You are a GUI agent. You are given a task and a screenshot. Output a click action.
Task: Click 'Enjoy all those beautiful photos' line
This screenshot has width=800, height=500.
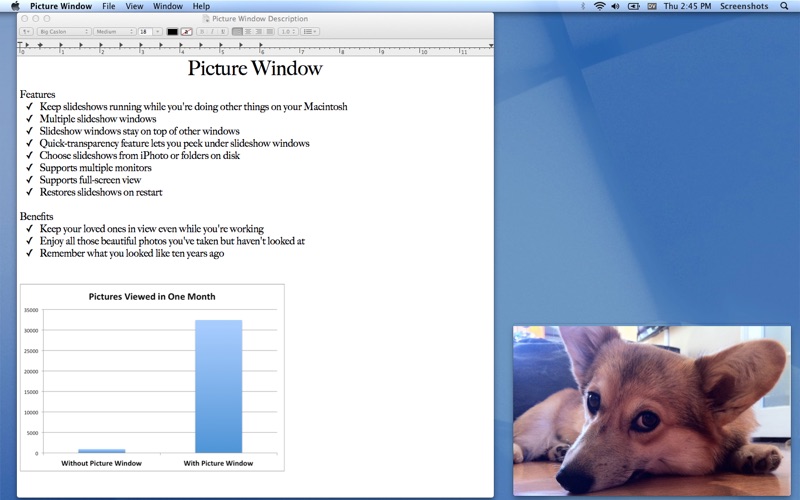point(172,241)
